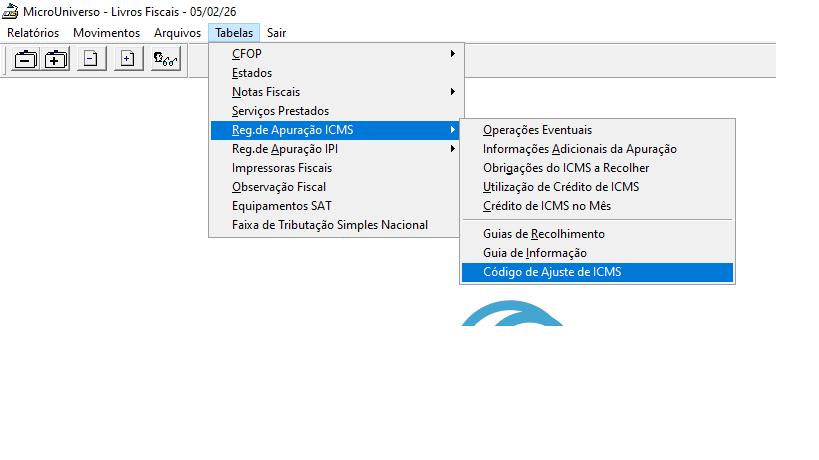Click the face with glasses toolbar icon
Image resolution: width=819 pixels, height=460 pixels.
pos(165,60)
